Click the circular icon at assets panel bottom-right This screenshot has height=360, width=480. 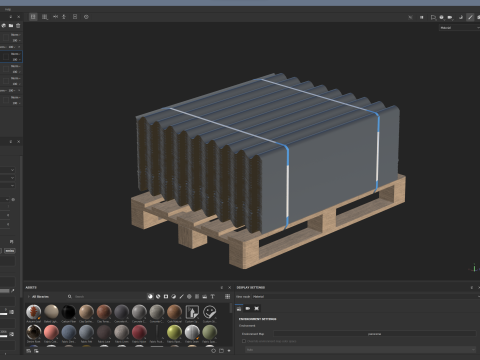tap(214, 351)
